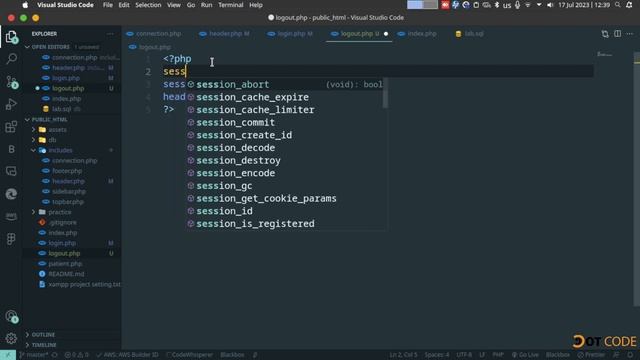
Task: Open the Help menu
Action: tap(256, 5)
